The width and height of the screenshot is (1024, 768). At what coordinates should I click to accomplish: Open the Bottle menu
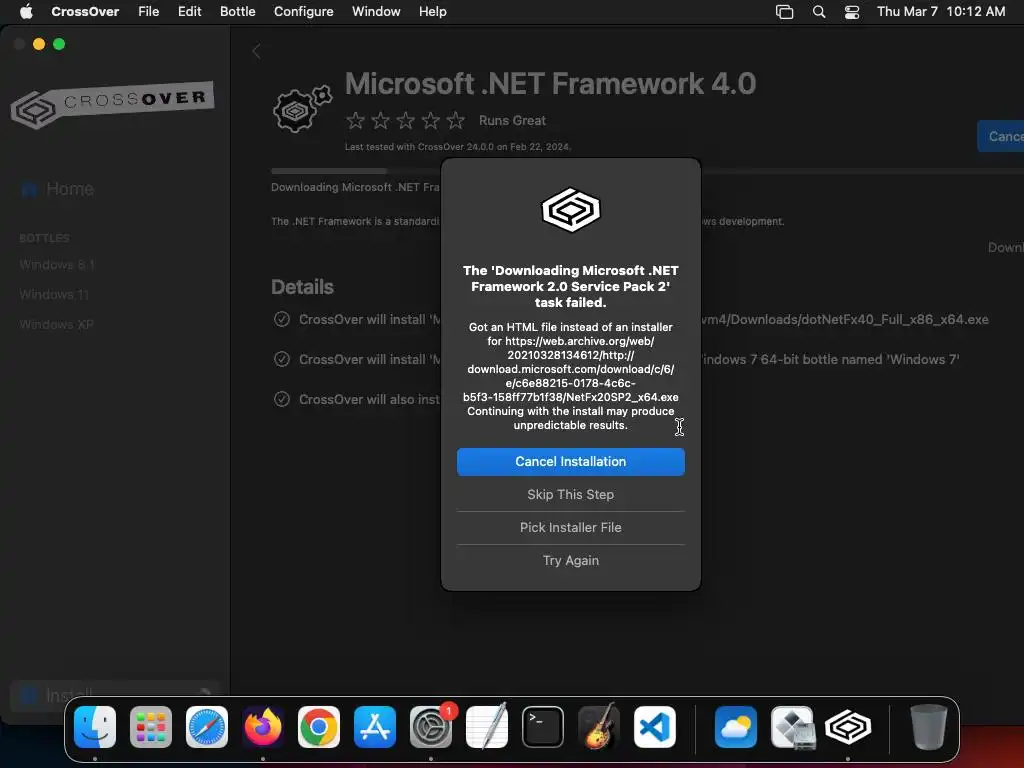237,11
